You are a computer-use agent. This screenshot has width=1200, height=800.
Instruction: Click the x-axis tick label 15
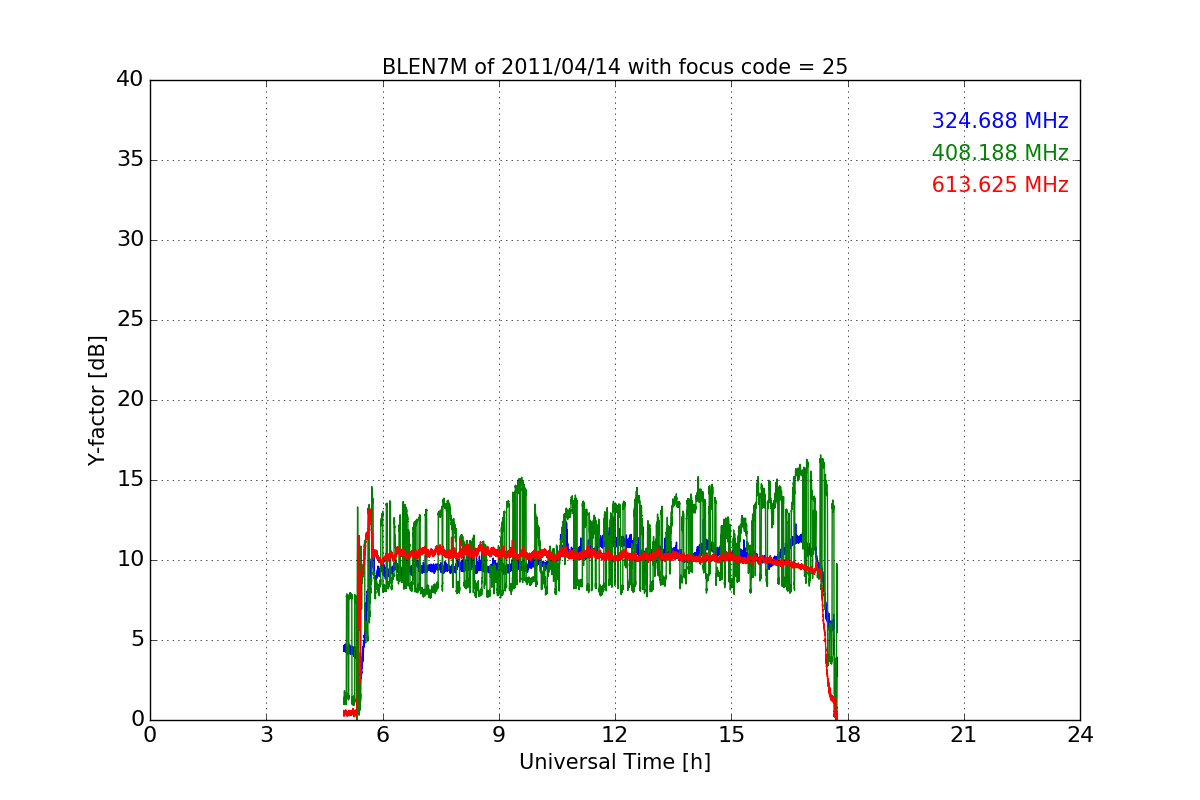click(x=731, y=735)
